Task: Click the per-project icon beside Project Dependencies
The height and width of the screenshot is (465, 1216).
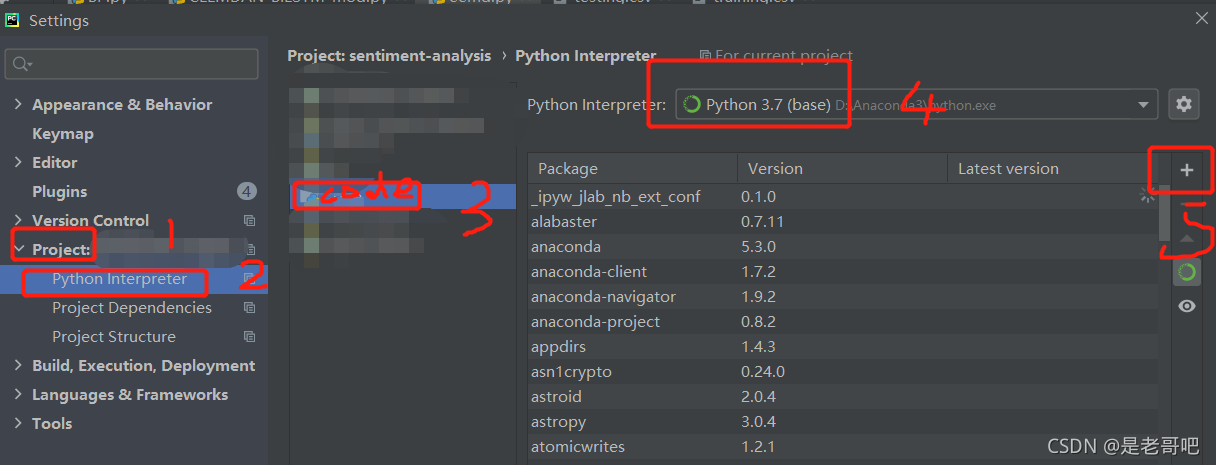Action: point(250,308)
